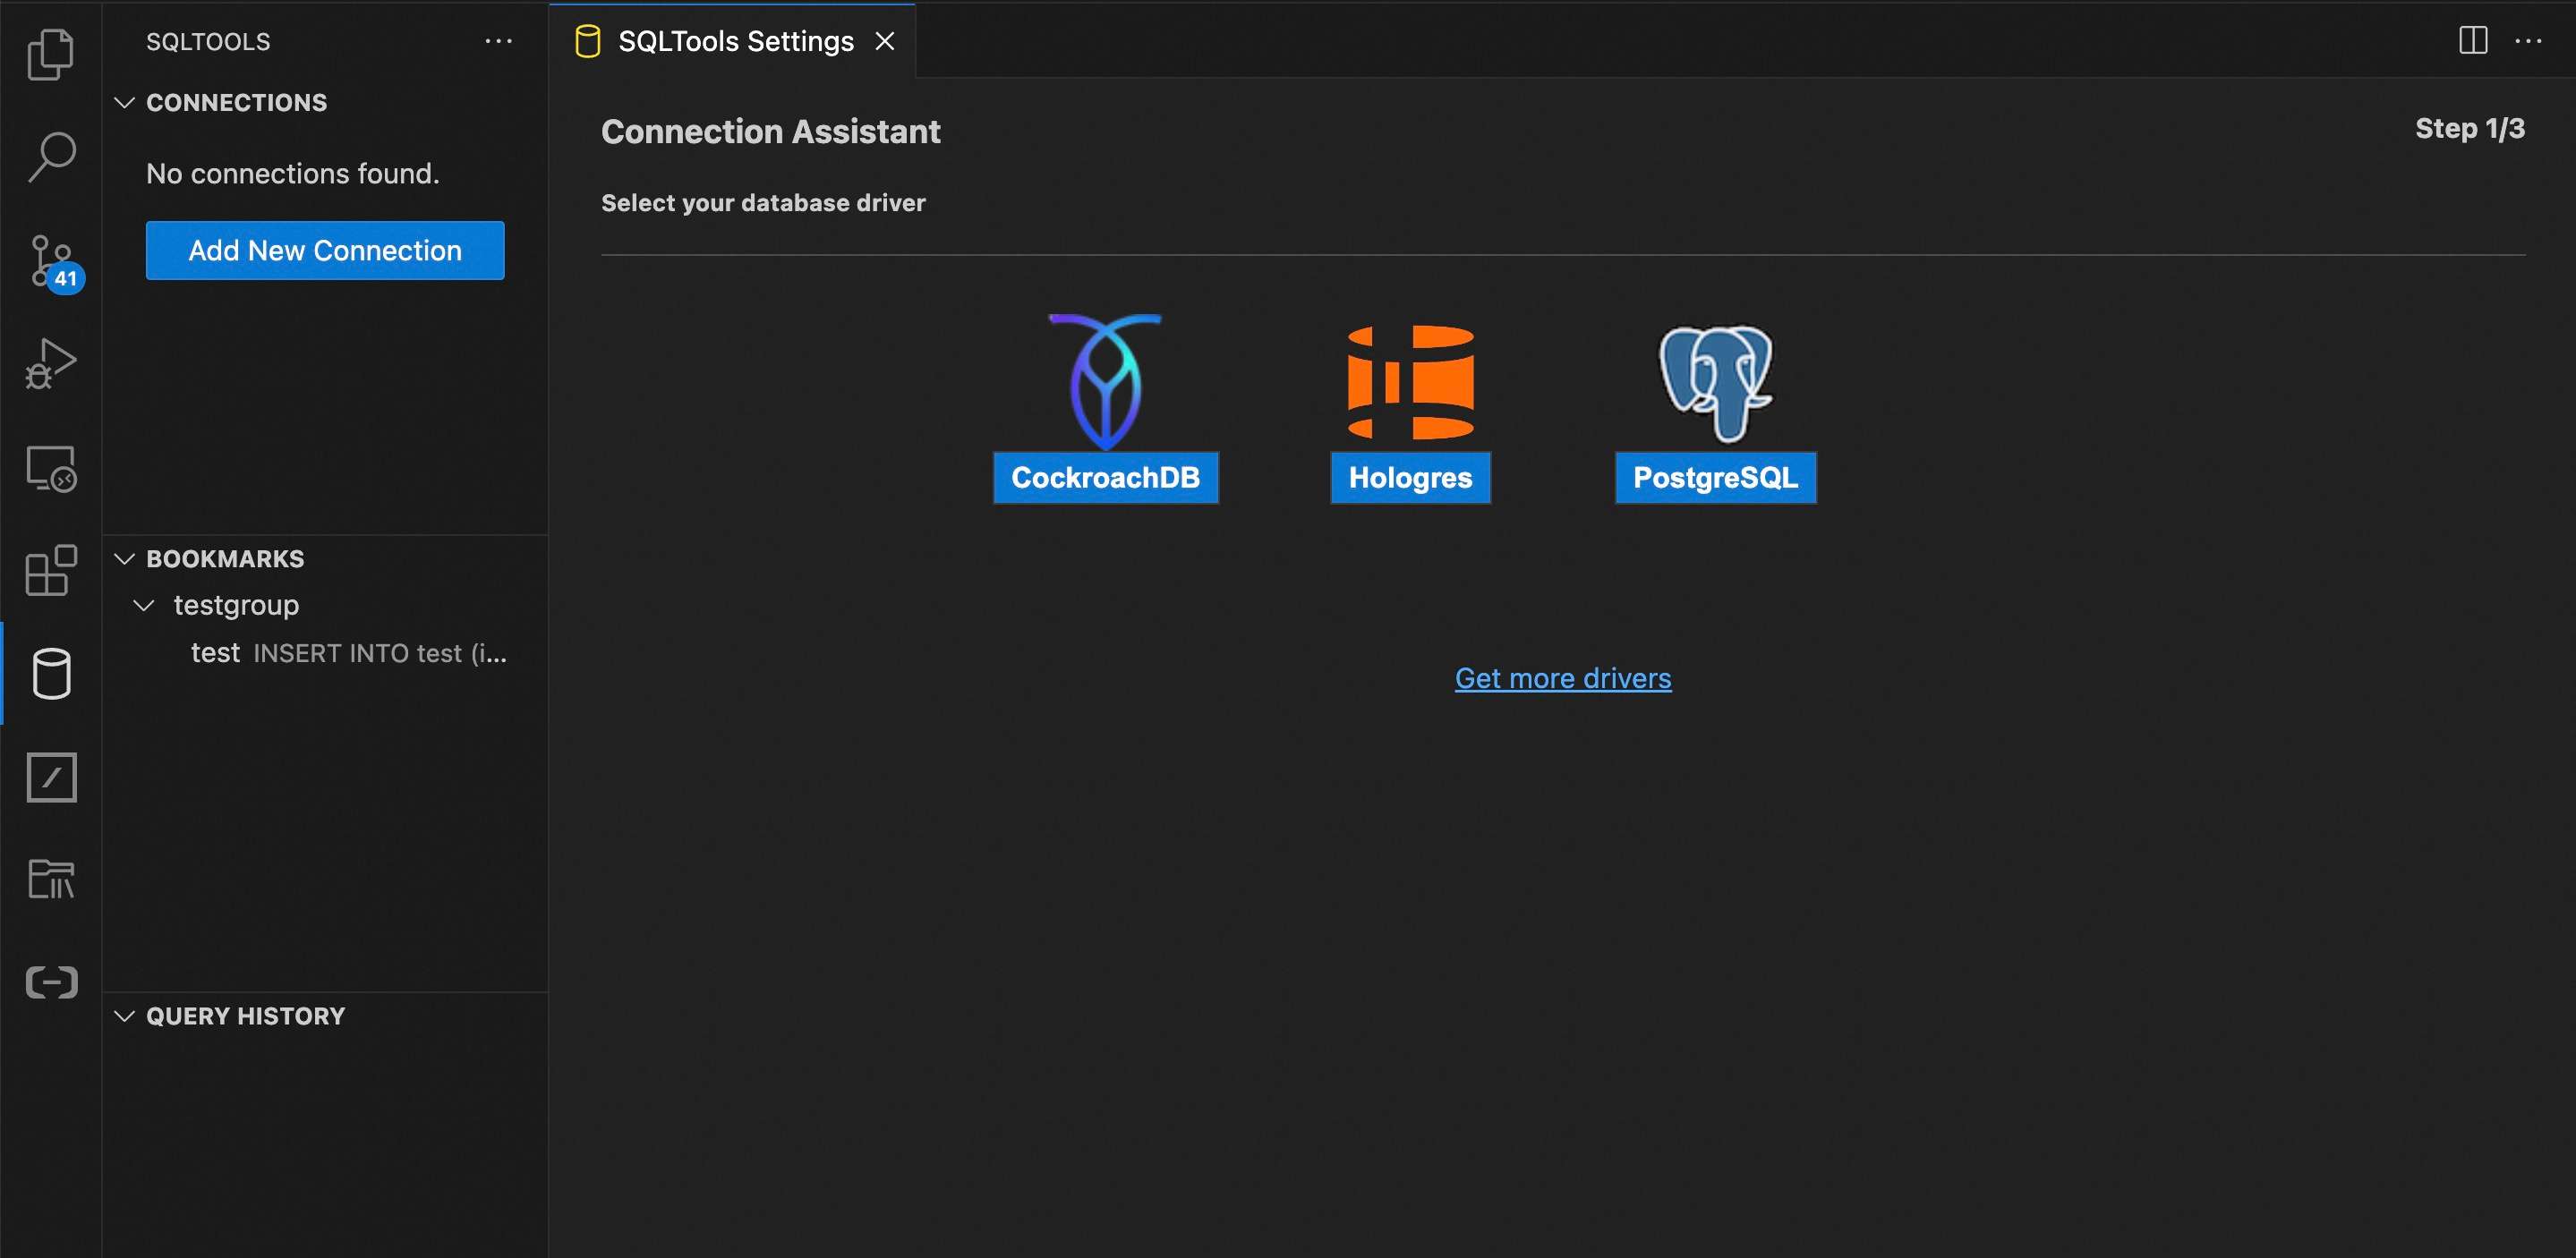Collapse the CONNECTIONS section

click(124, 102)
